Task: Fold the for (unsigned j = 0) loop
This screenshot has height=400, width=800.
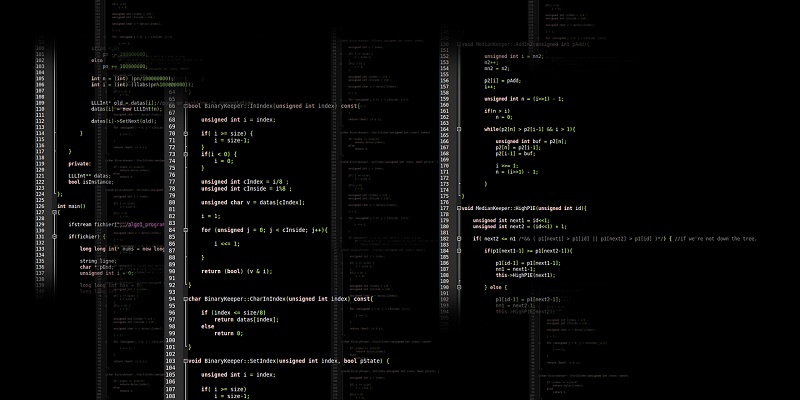Action: (x=186, y=229)
